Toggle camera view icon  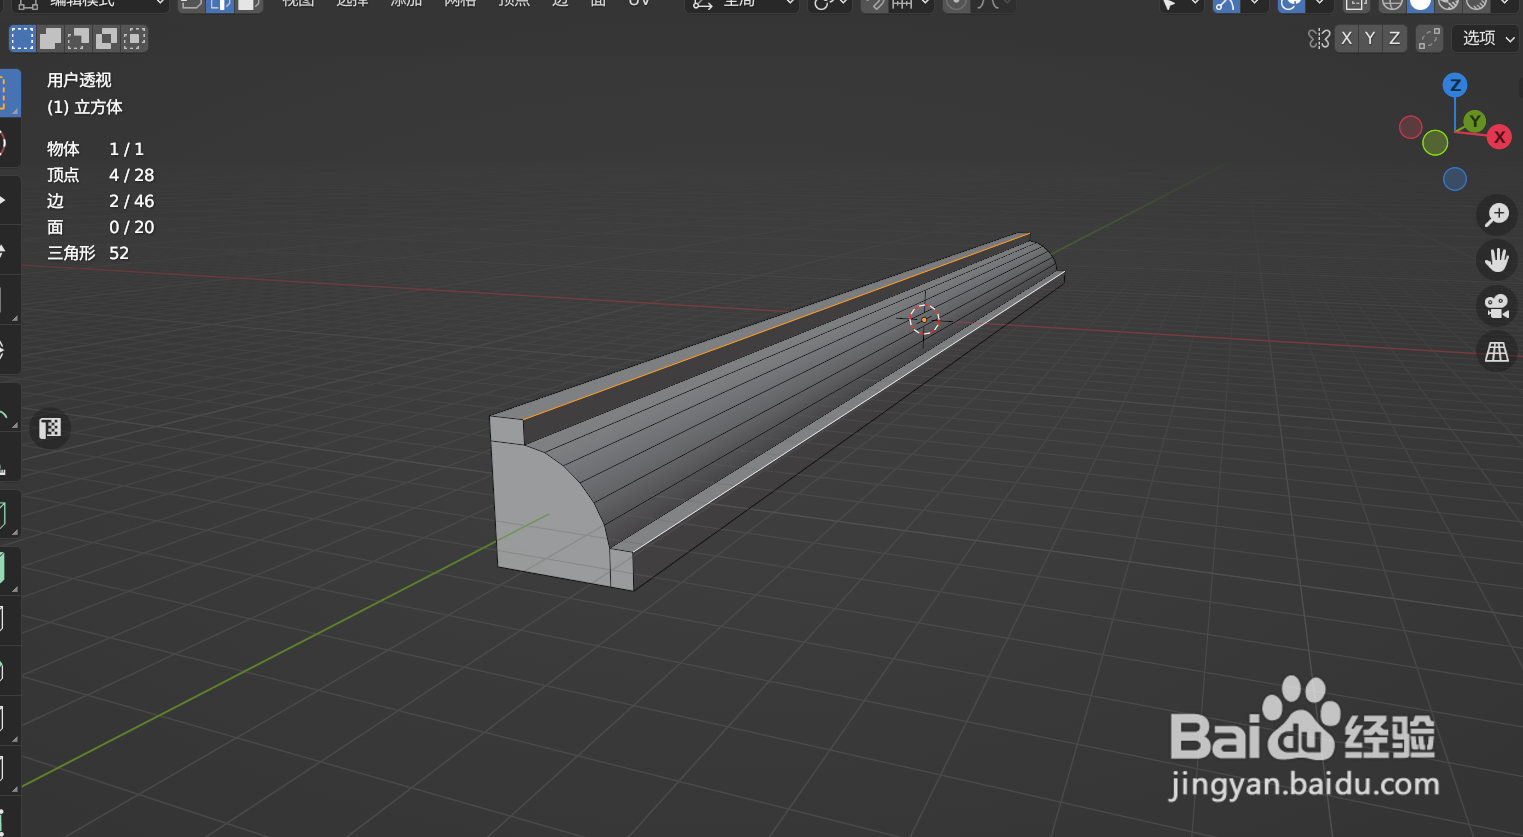(1497, 306)
